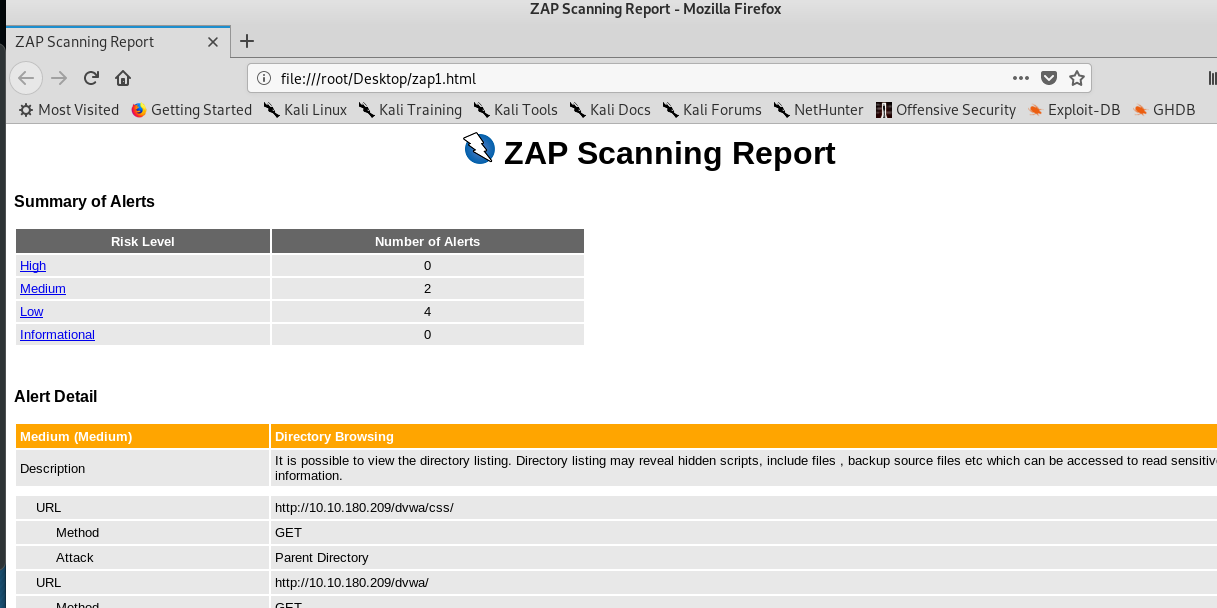Click the 'Attack' row label
The height and width of the screenshot is (608, 1217).
coord(75,558)
